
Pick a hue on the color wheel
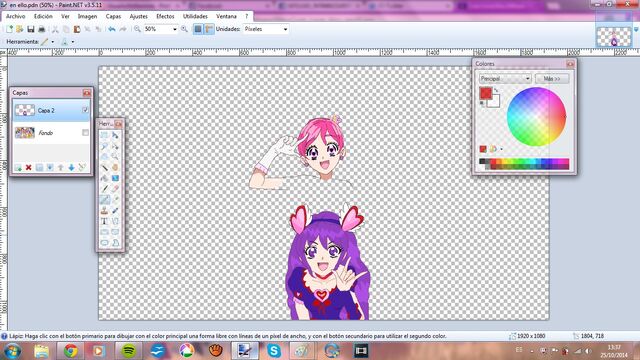pyautogui.click(x=536, y=117)
